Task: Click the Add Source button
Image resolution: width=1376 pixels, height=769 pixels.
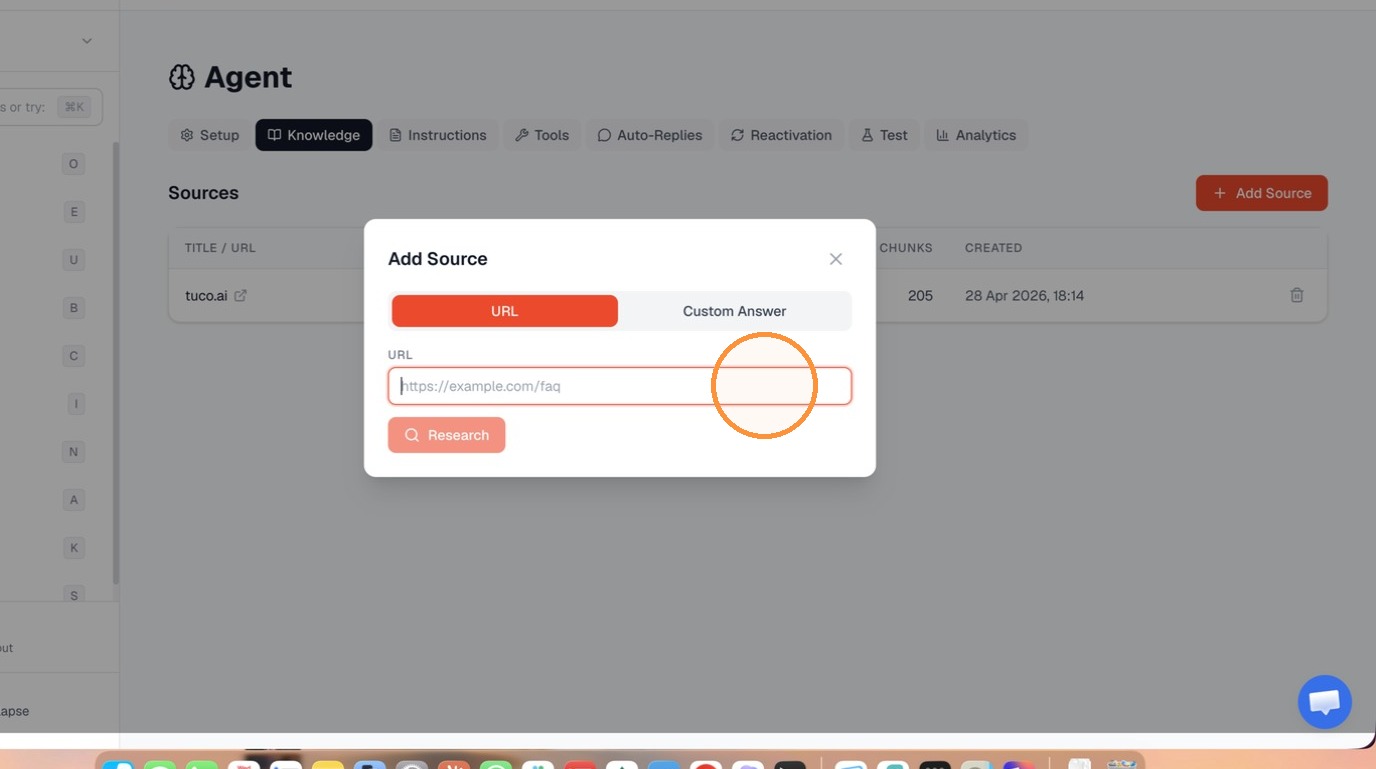Action: pyautogui.click(x=1262, y=193)
